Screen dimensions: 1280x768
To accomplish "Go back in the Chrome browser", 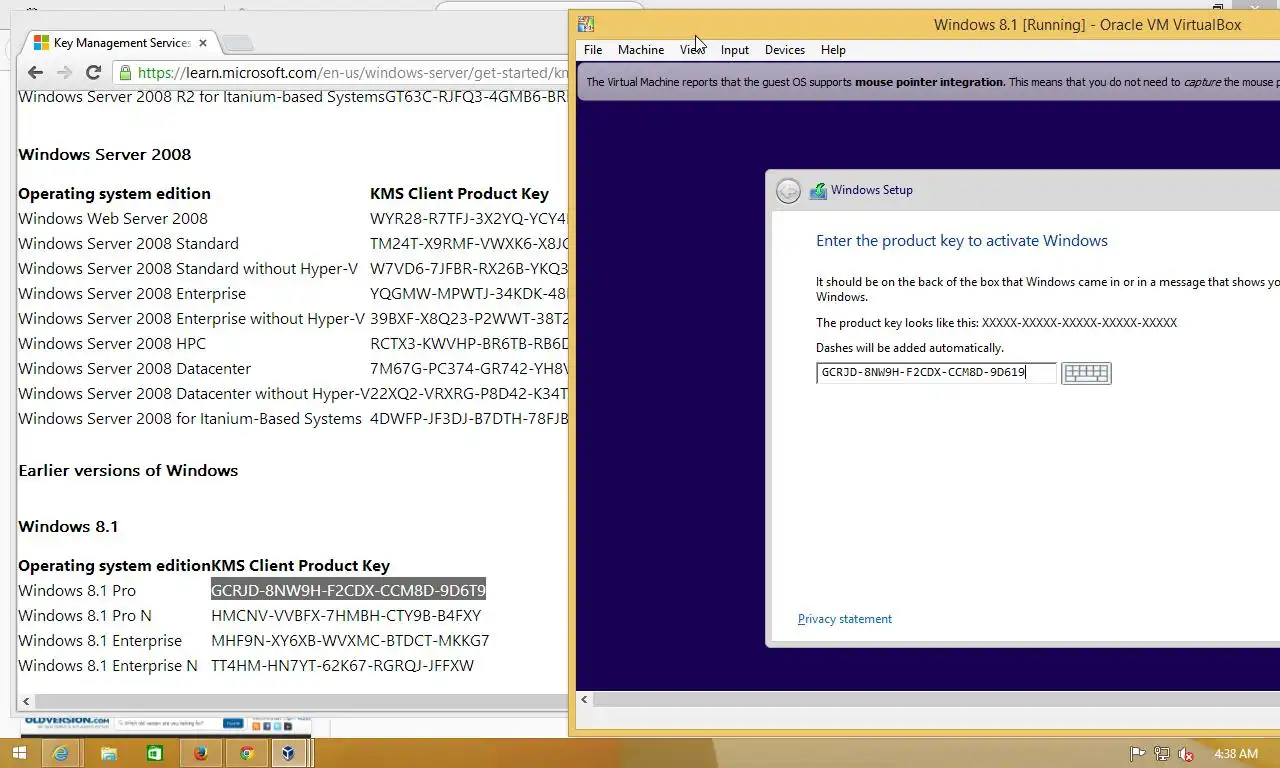I will pyautogui.click(x=36, y=72).
